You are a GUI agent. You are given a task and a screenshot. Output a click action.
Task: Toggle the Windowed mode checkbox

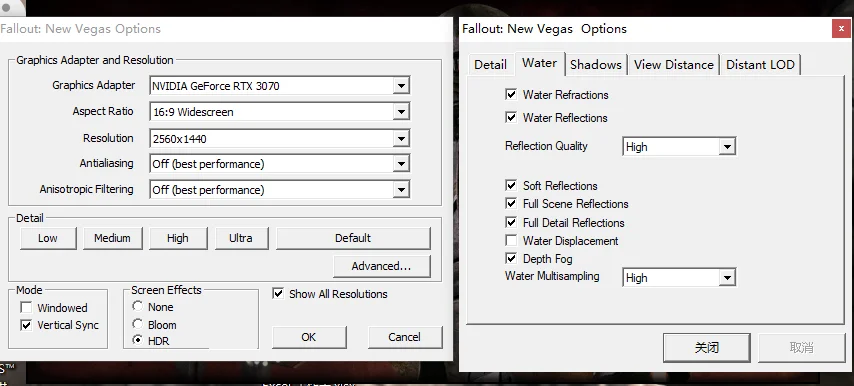(x=26, y=308)
